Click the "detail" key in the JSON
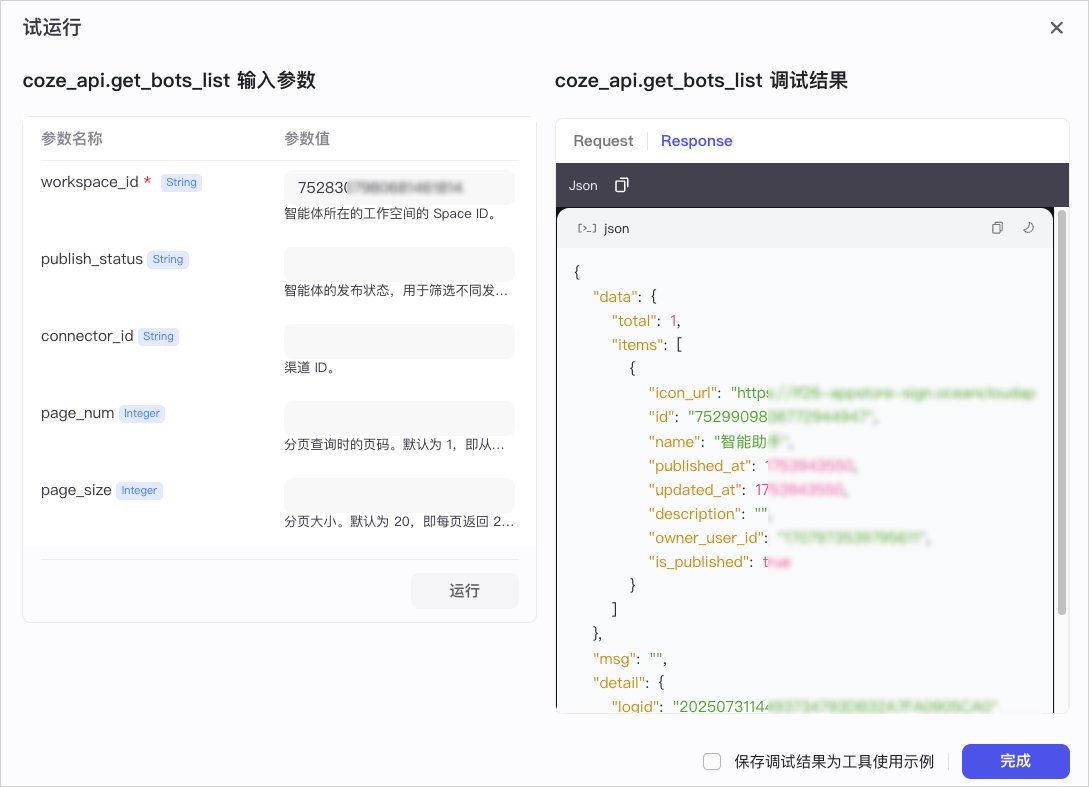This screenshot has width=1089, height=787. coord(620,683)
